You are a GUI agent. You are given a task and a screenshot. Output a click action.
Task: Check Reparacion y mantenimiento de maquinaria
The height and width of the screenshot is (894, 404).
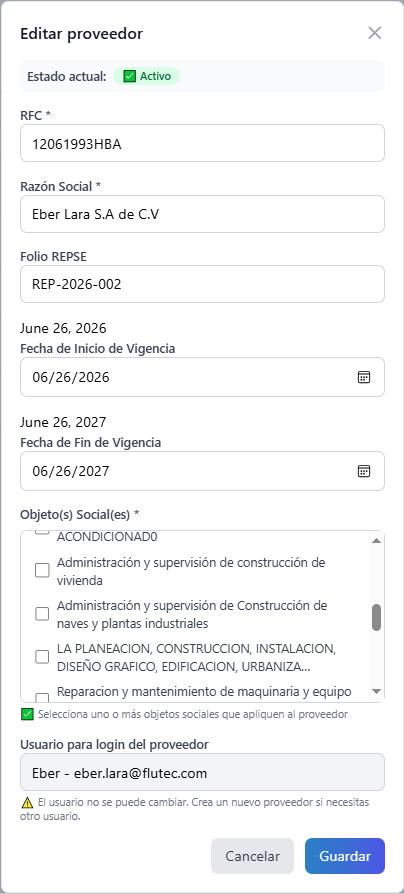[x=42, y=698]
